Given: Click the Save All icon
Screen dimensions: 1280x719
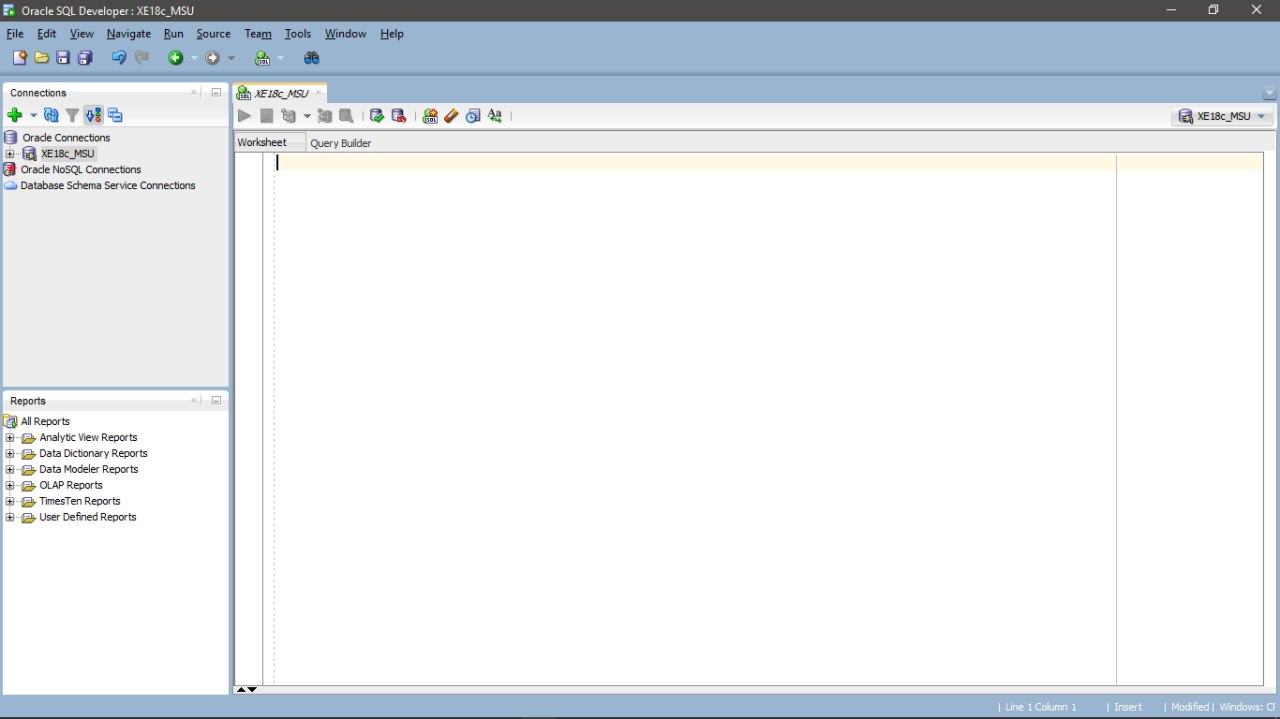Looking at the screenshot, I should (x=85, y=58).
